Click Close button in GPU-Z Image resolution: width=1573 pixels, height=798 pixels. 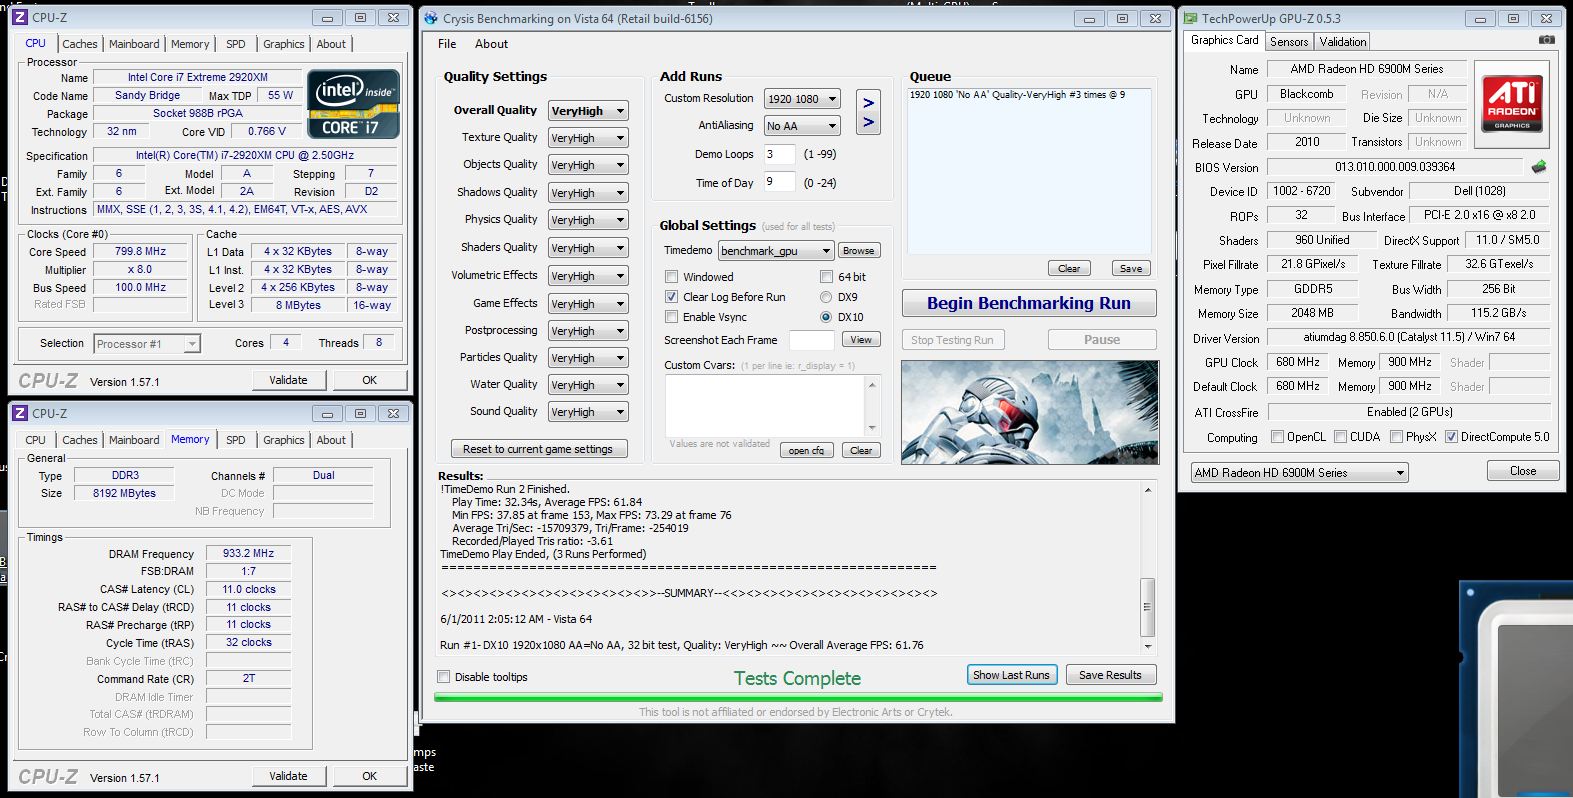(1523, 471)
